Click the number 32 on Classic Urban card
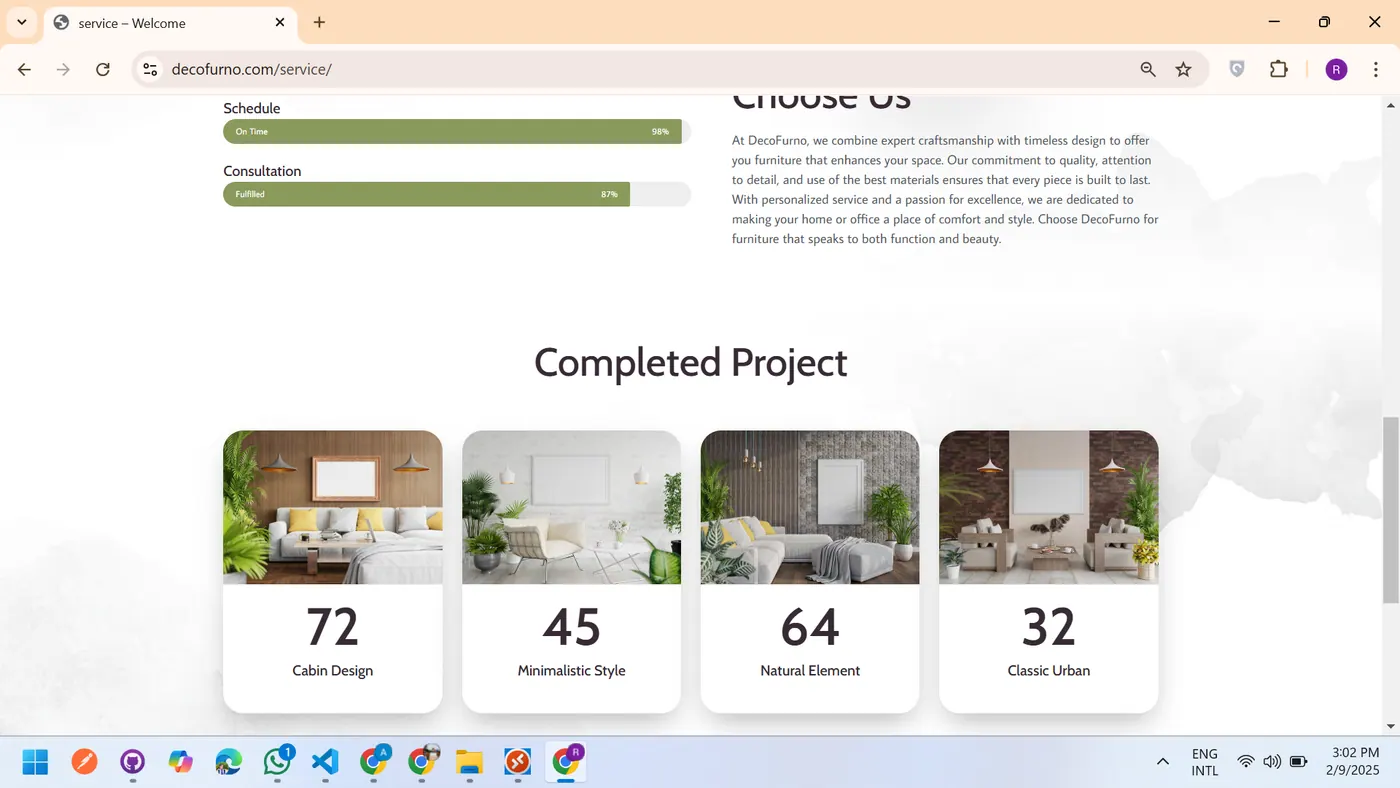 [1049, 627]
